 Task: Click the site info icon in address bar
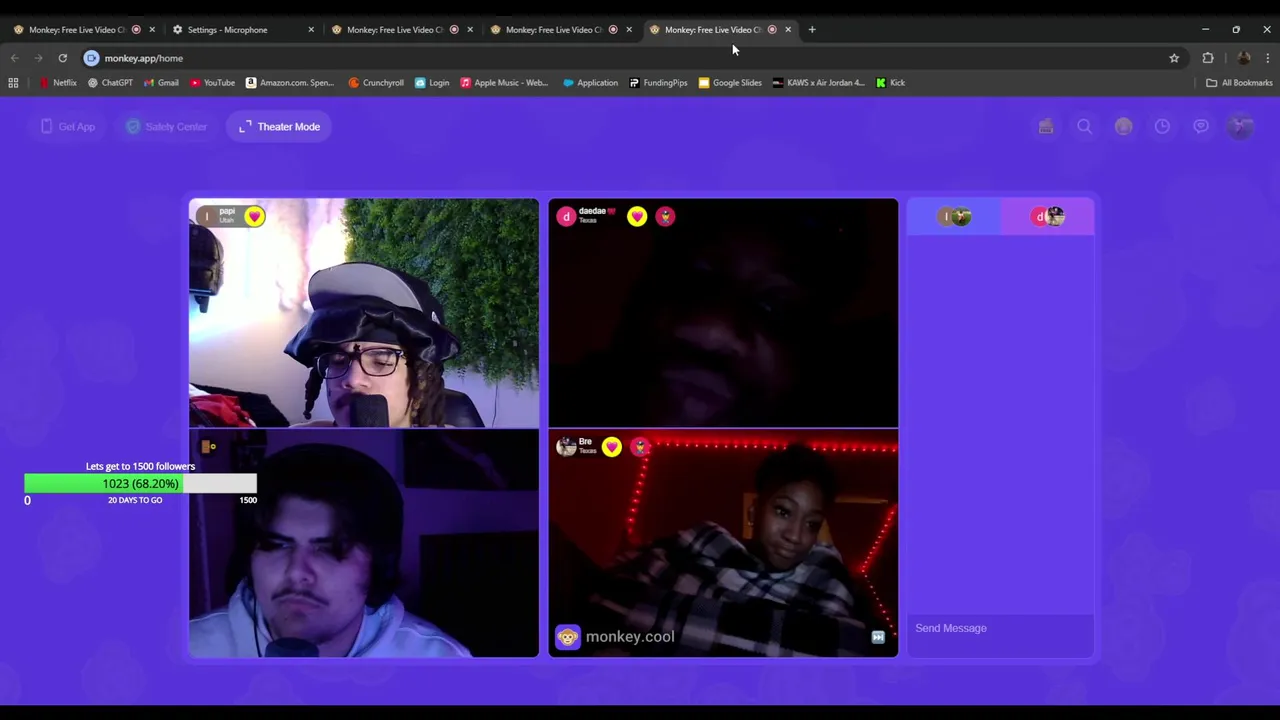tap(92, 58)
